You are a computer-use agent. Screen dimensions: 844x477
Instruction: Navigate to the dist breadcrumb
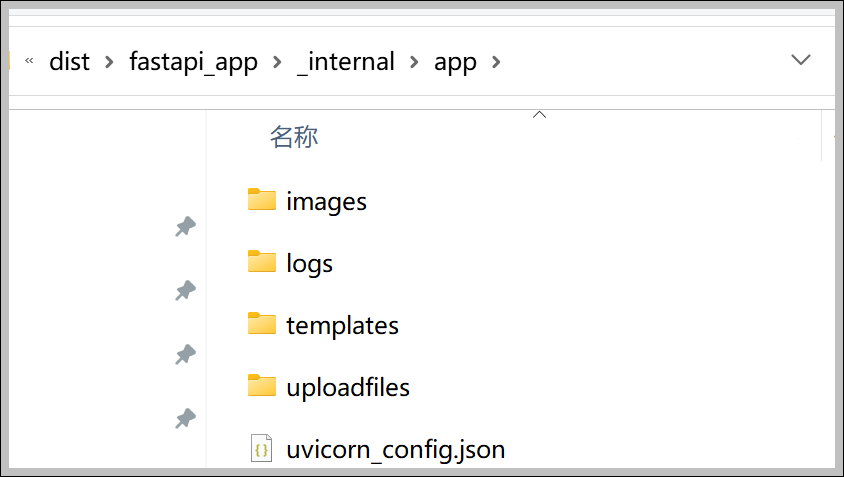pyautogui.click(x=69, y=61)
